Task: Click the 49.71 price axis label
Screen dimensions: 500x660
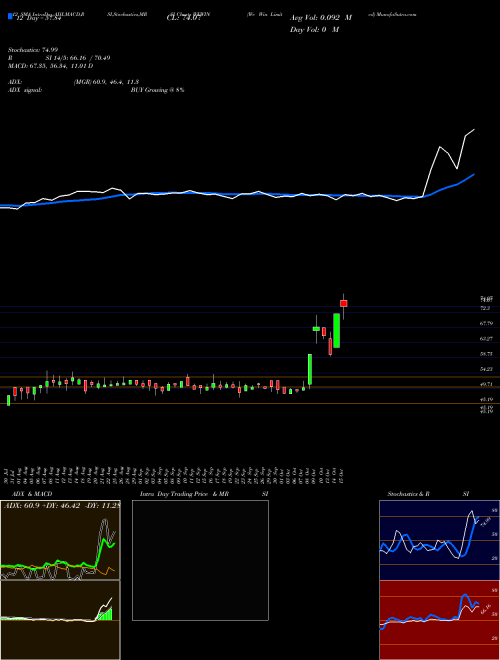Action: coord(487,384)
